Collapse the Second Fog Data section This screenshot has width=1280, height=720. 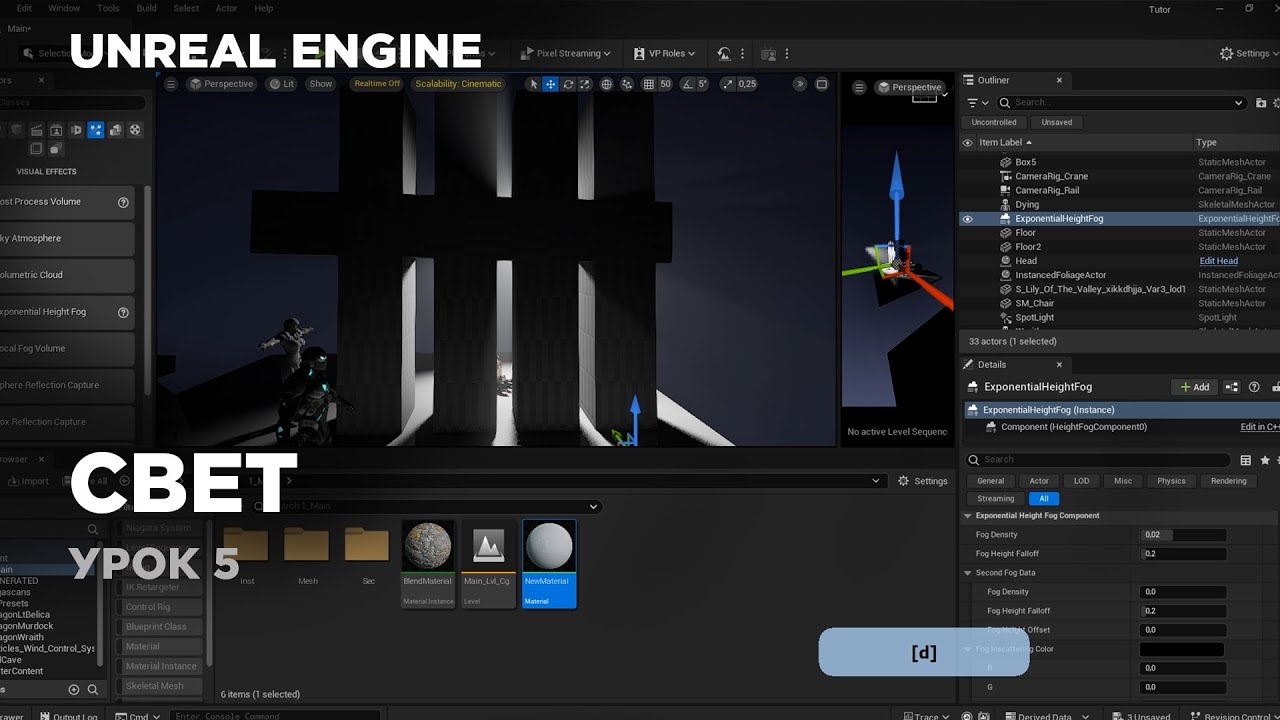click(x=967, y=573)
